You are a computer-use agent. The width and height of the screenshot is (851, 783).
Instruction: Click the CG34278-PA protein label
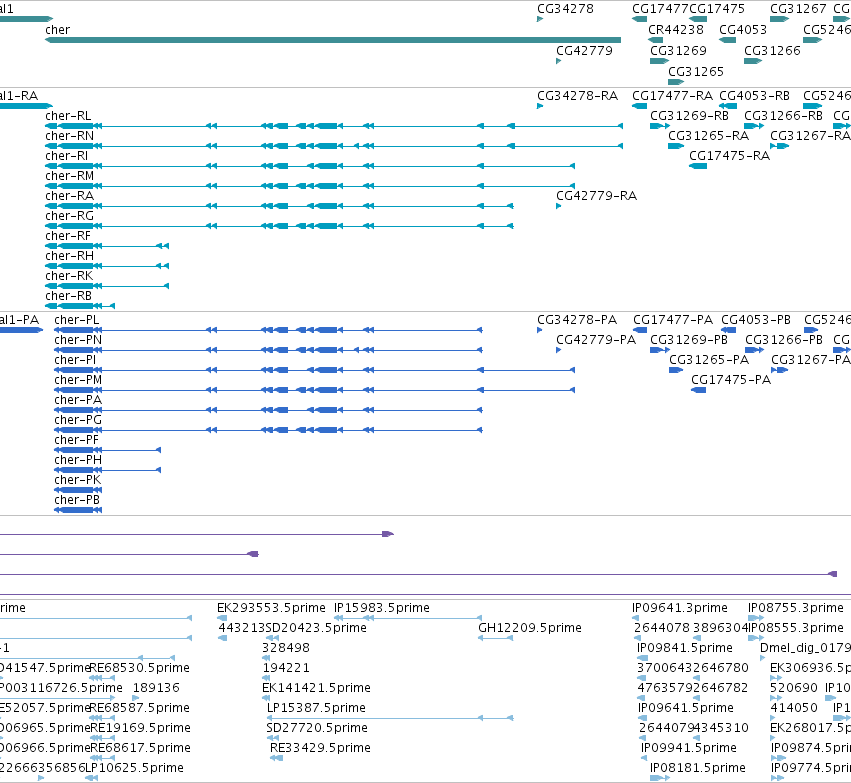point(577,320)
